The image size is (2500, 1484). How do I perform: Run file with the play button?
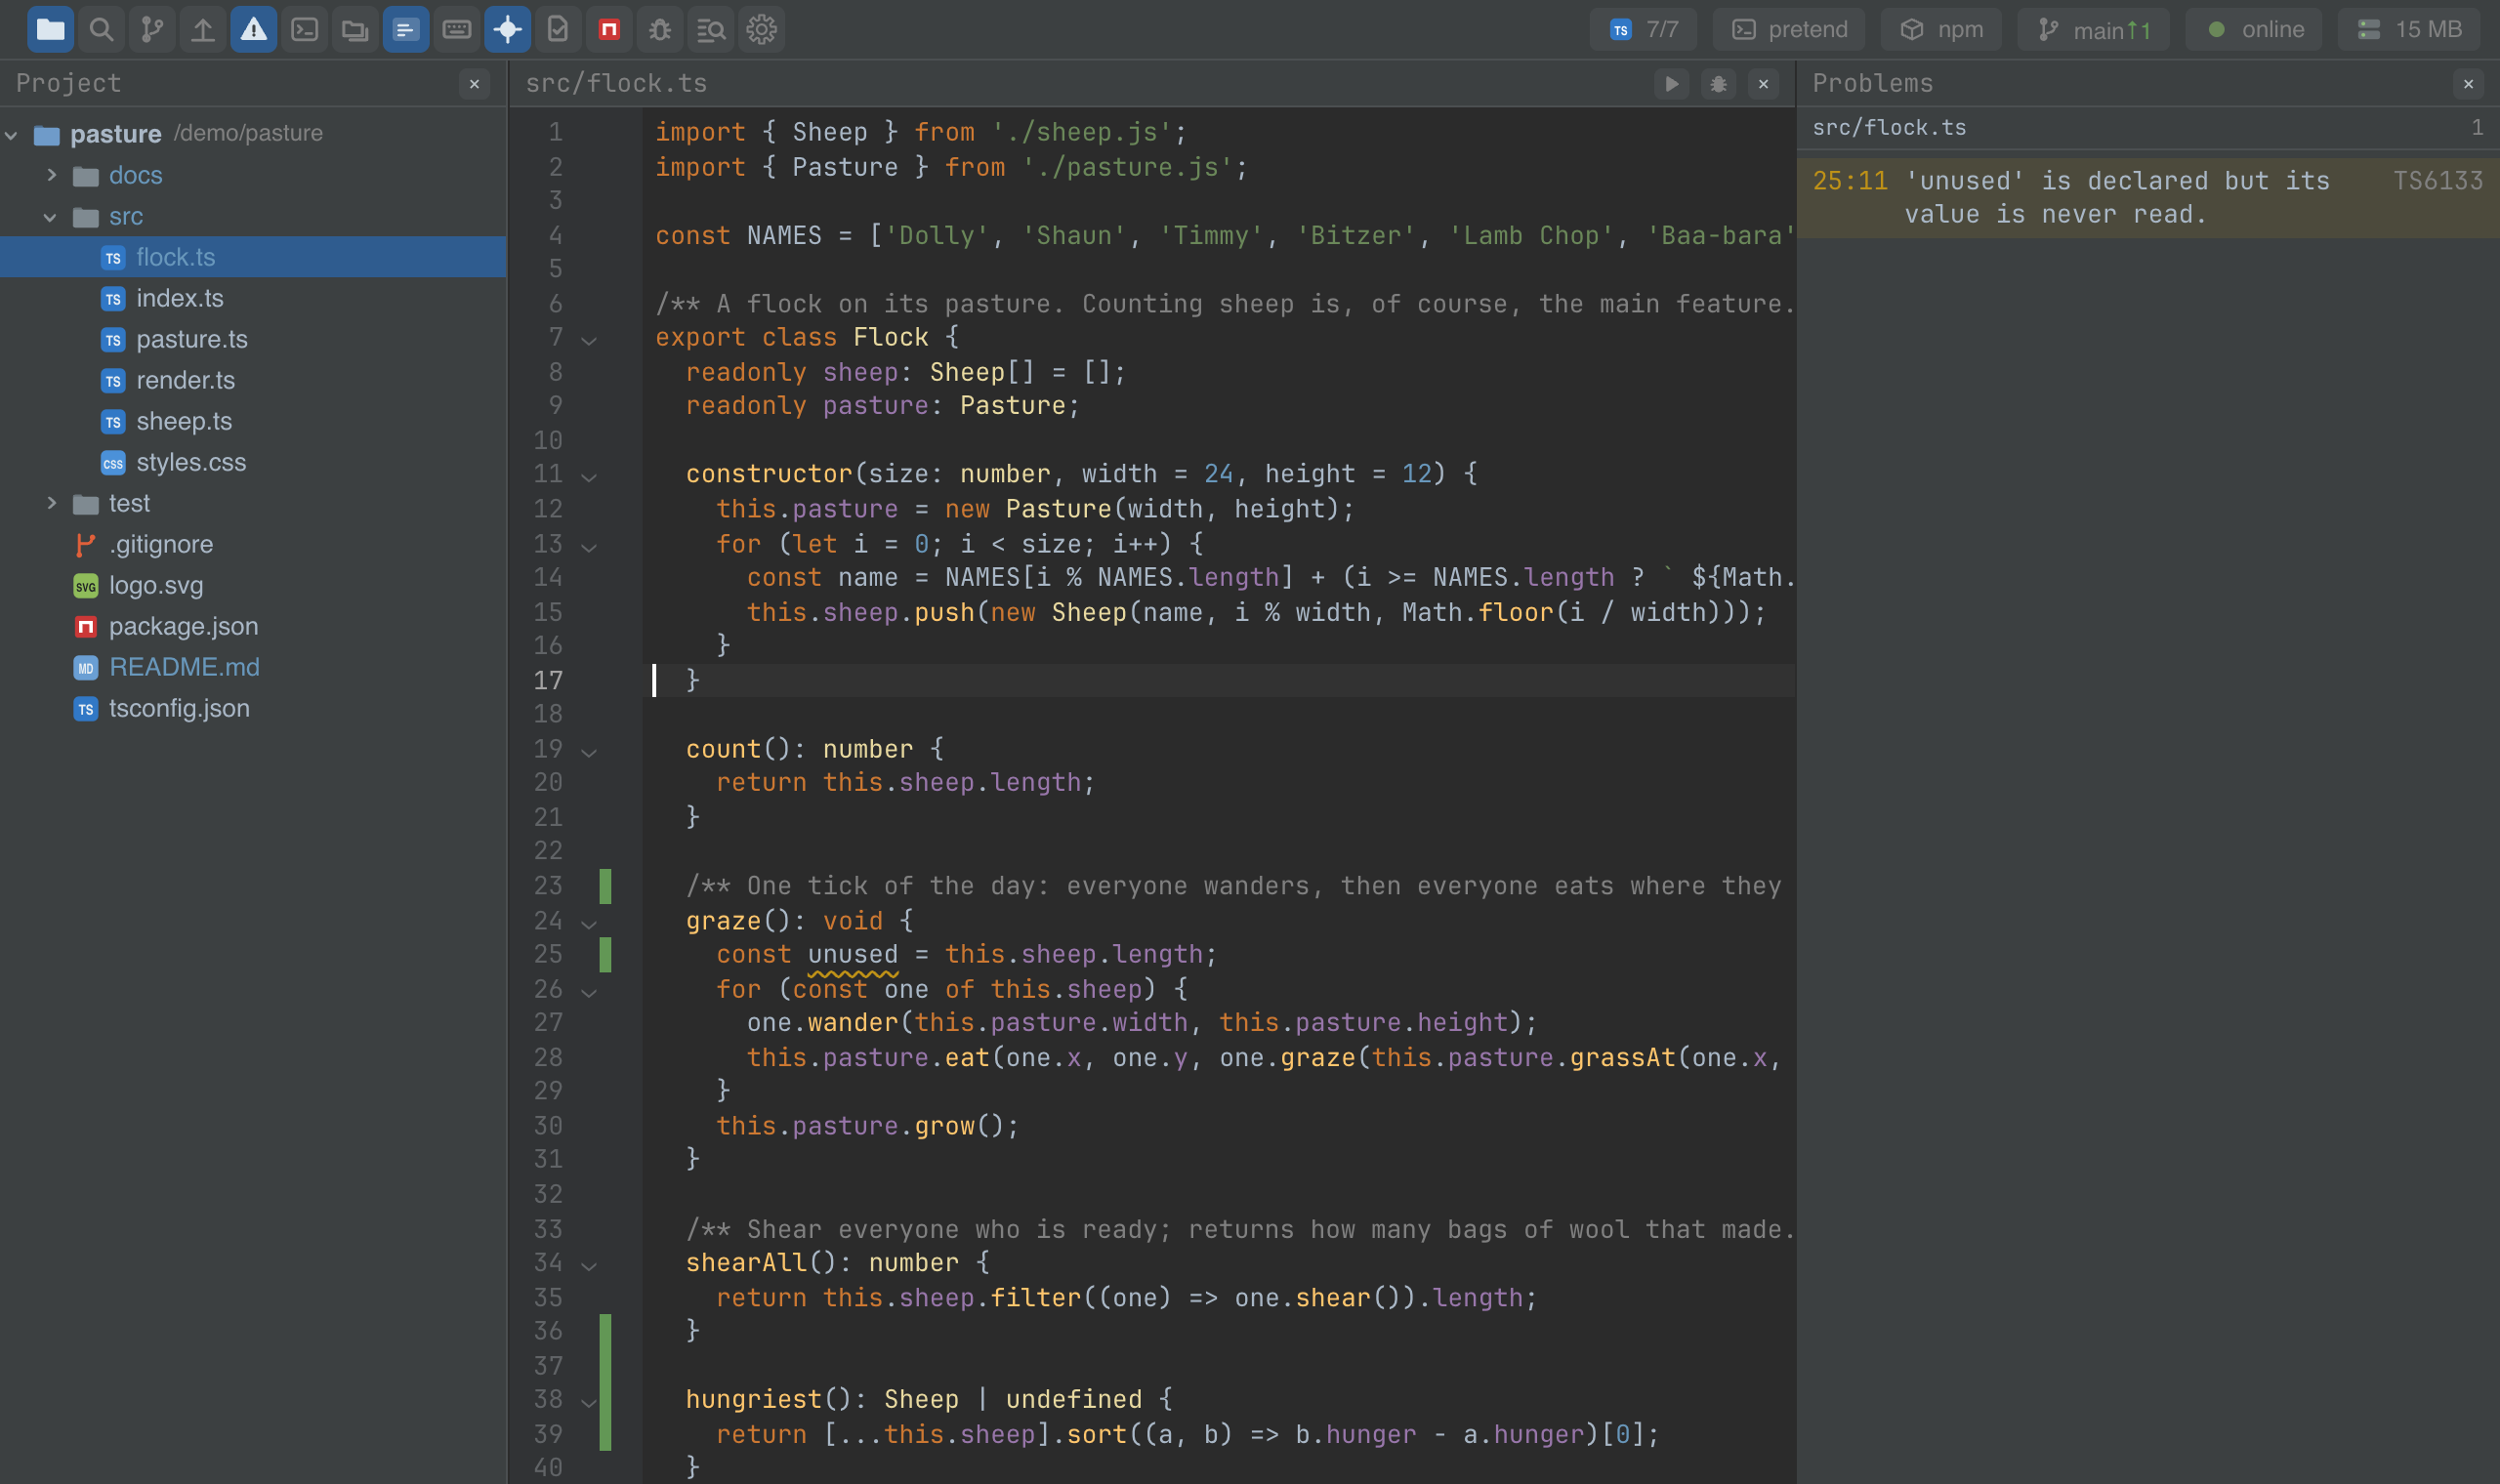[1671, 84]
